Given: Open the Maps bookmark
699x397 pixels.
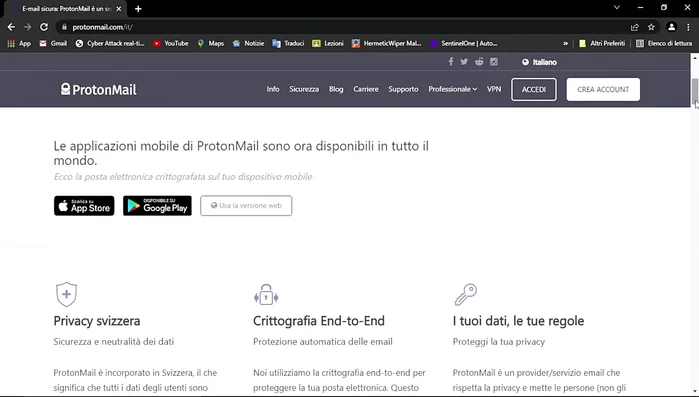Looking at the screenshot, I should click(210, 43).
